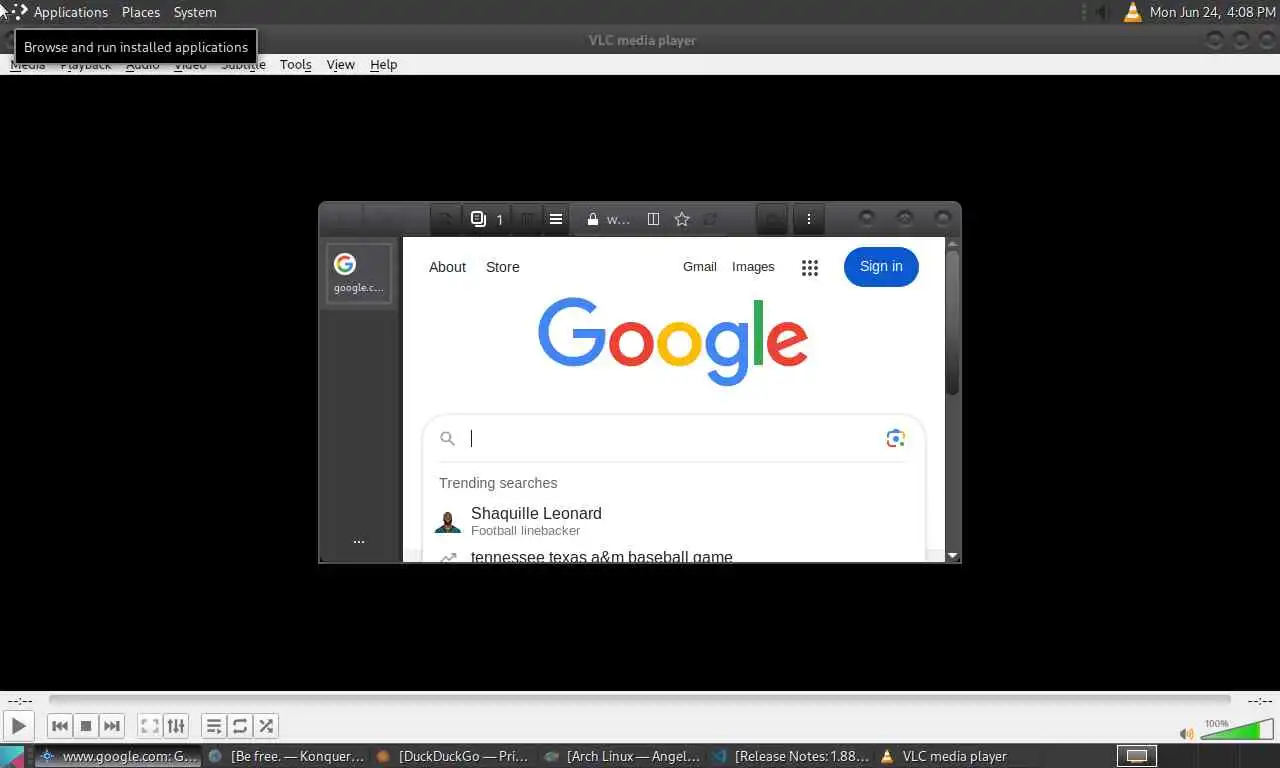The width and height of the screenshot is (1280, 768).
Task: Click the tab count icon in browser
Action: tap(487, 219)
